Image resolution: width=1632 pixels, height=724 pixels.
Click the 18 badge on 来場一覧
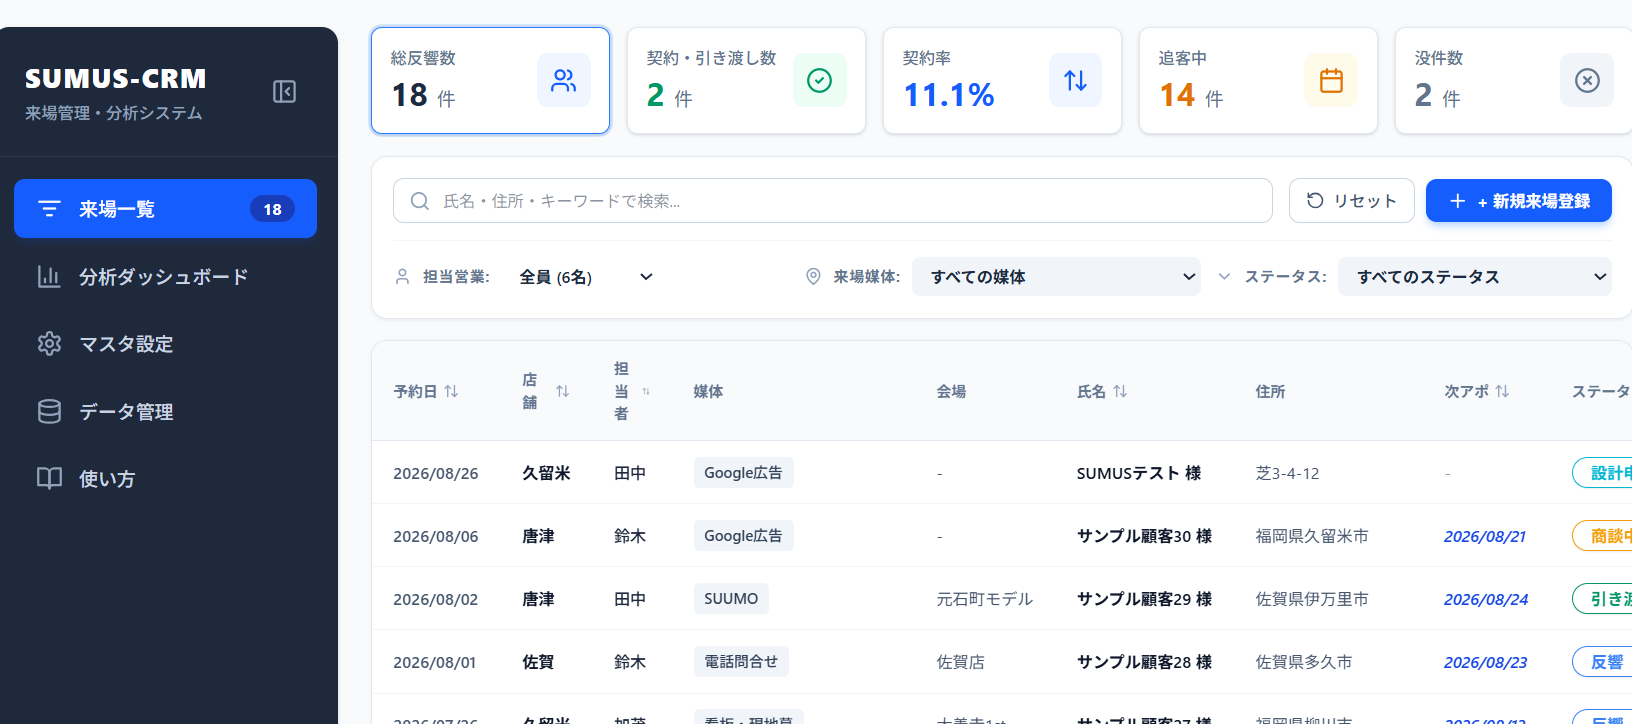pyautogui.click(x=272, y=209)
